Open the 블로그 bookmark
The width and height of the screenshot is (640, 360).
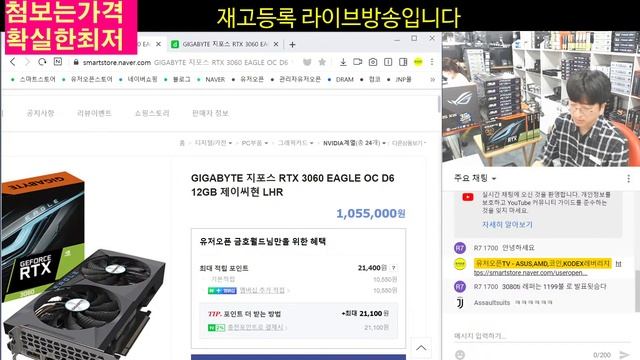pyautogui.click(x=181, y=79)
